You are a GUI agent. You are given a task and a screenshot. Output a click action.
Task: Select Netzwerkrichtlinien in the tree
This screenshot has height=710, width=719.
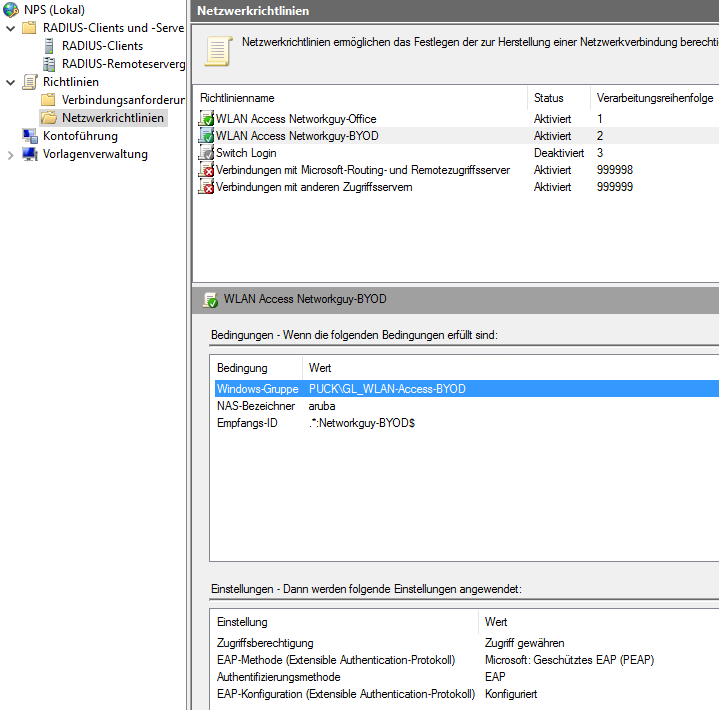(x=113, y=118)
